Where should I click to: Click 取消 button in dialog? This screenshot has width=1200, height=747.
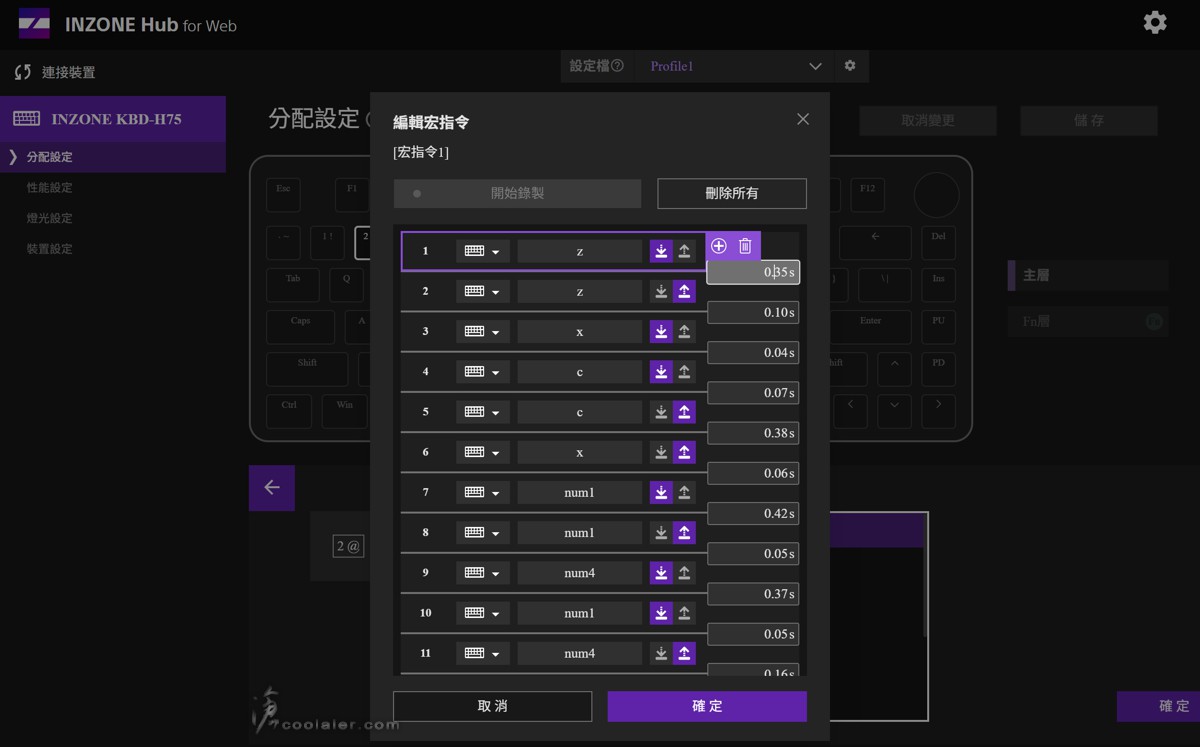point(493,706)
